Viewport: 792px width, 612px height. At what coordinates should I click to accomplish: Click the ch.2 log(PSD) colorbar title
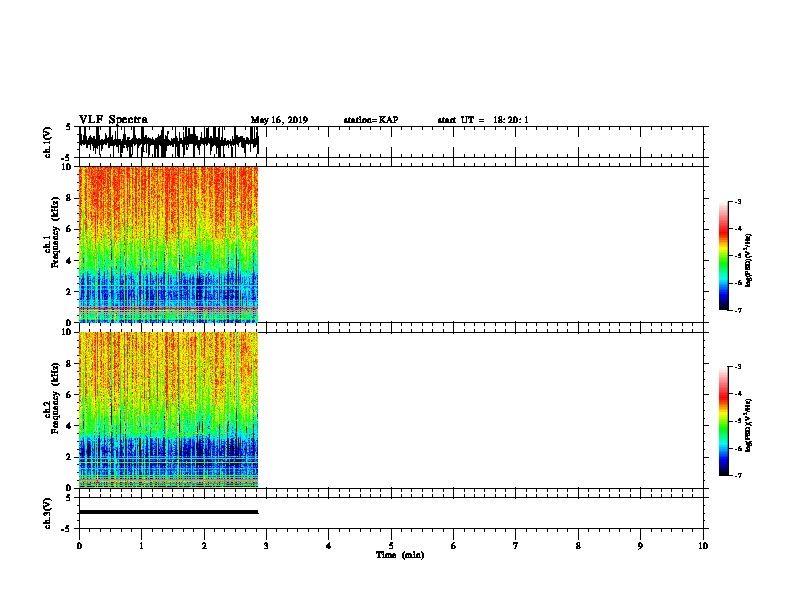point(748,425)
